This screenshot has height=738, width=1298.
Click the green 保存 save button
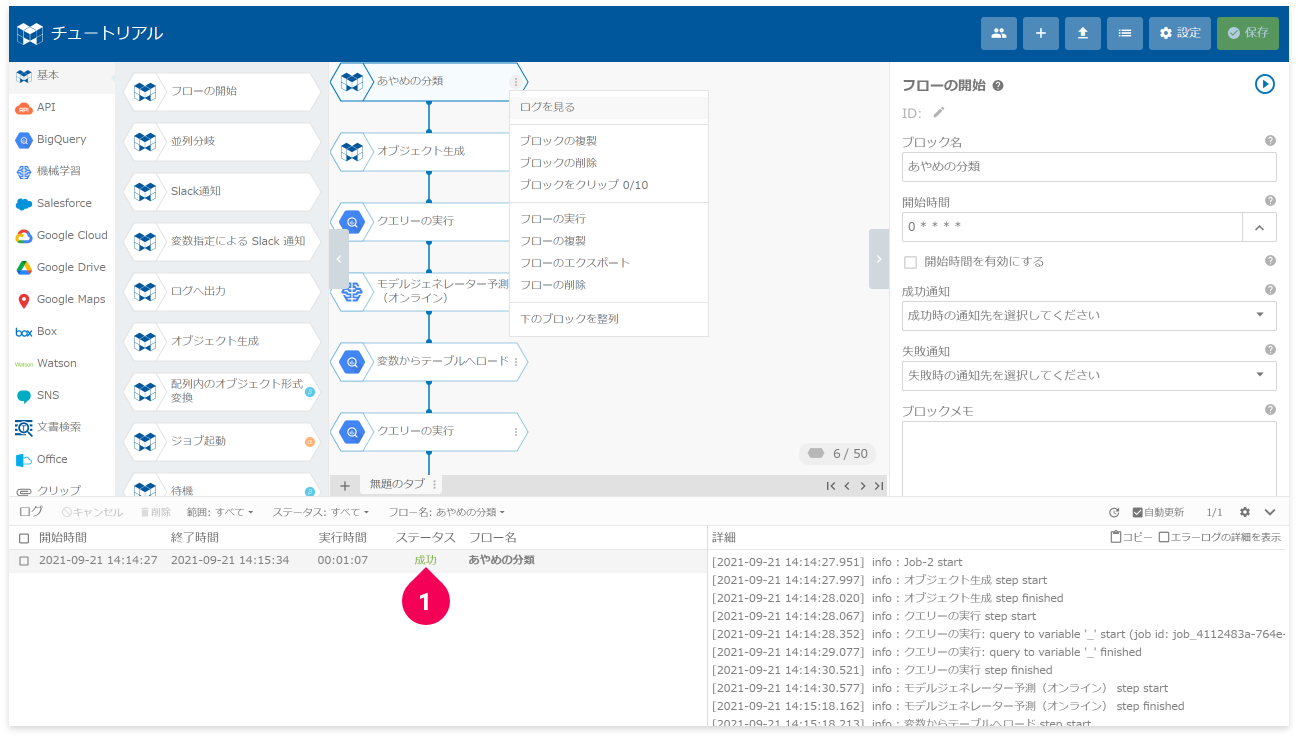click(1247, 33)
